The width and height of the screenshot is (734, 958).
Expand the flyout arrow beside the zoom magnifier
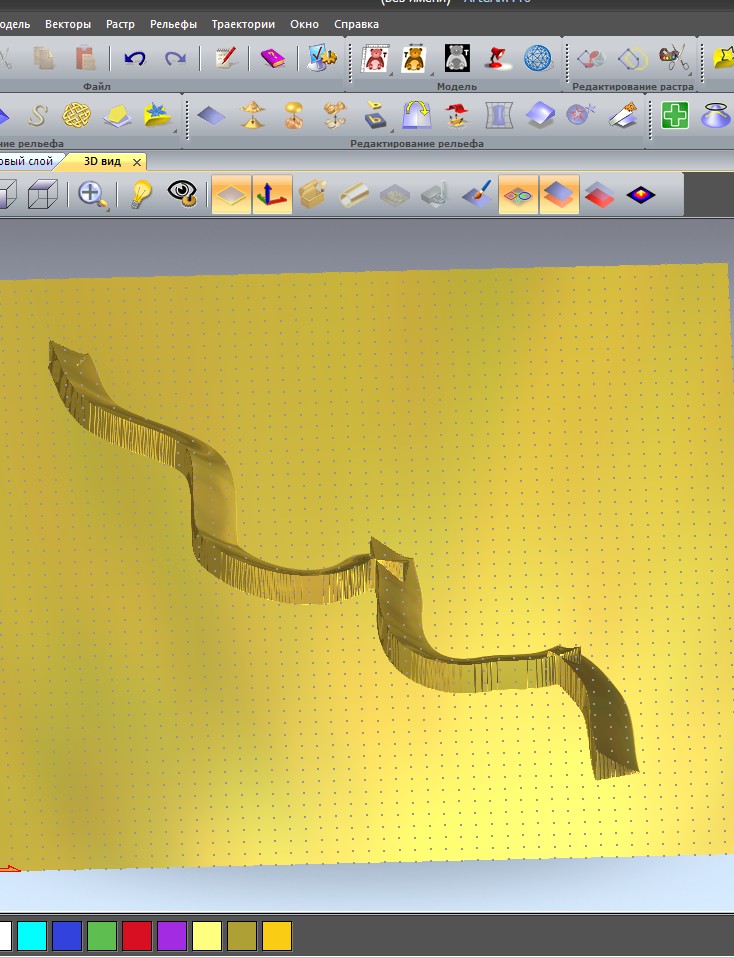click(x=108, y=210)
